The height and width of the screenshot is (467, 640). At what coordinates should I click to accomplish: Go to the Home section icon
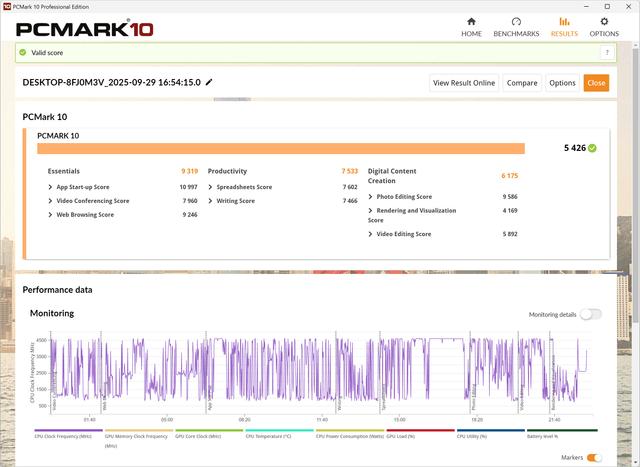click(471, 22)
